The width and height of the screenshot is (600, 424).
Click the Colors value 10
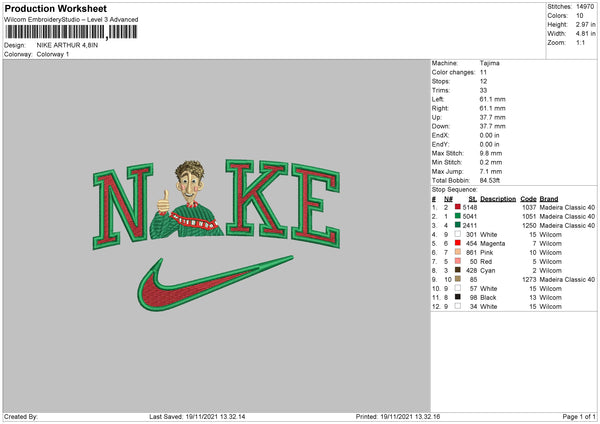click(x=580, y=16)
